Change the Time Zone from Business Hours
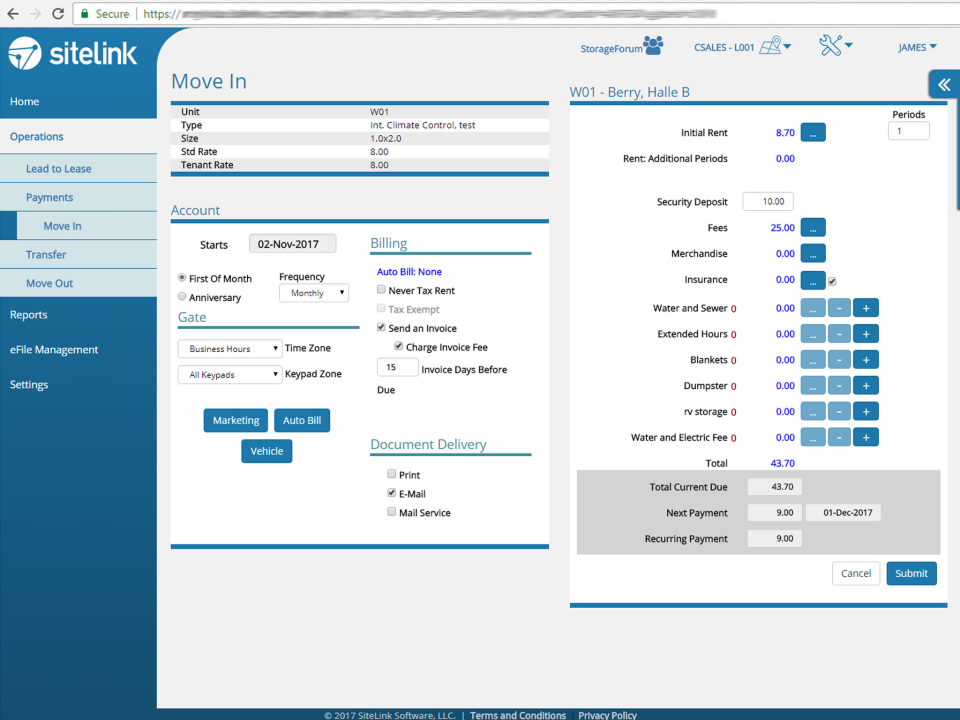 [230, 348]
